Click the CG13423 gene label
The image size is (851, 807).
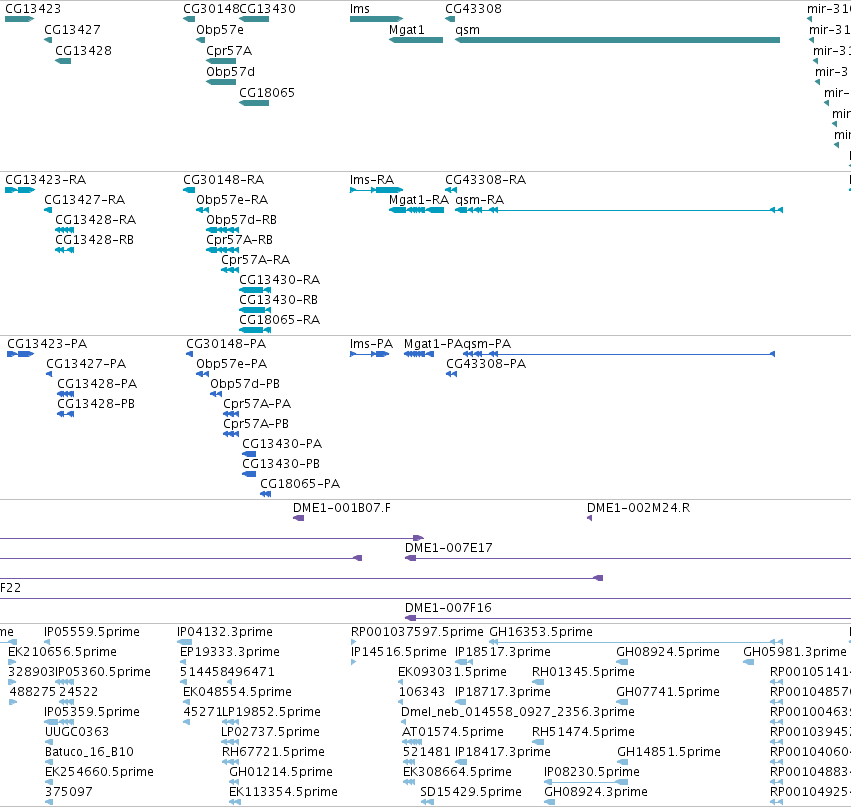point(33,9)
